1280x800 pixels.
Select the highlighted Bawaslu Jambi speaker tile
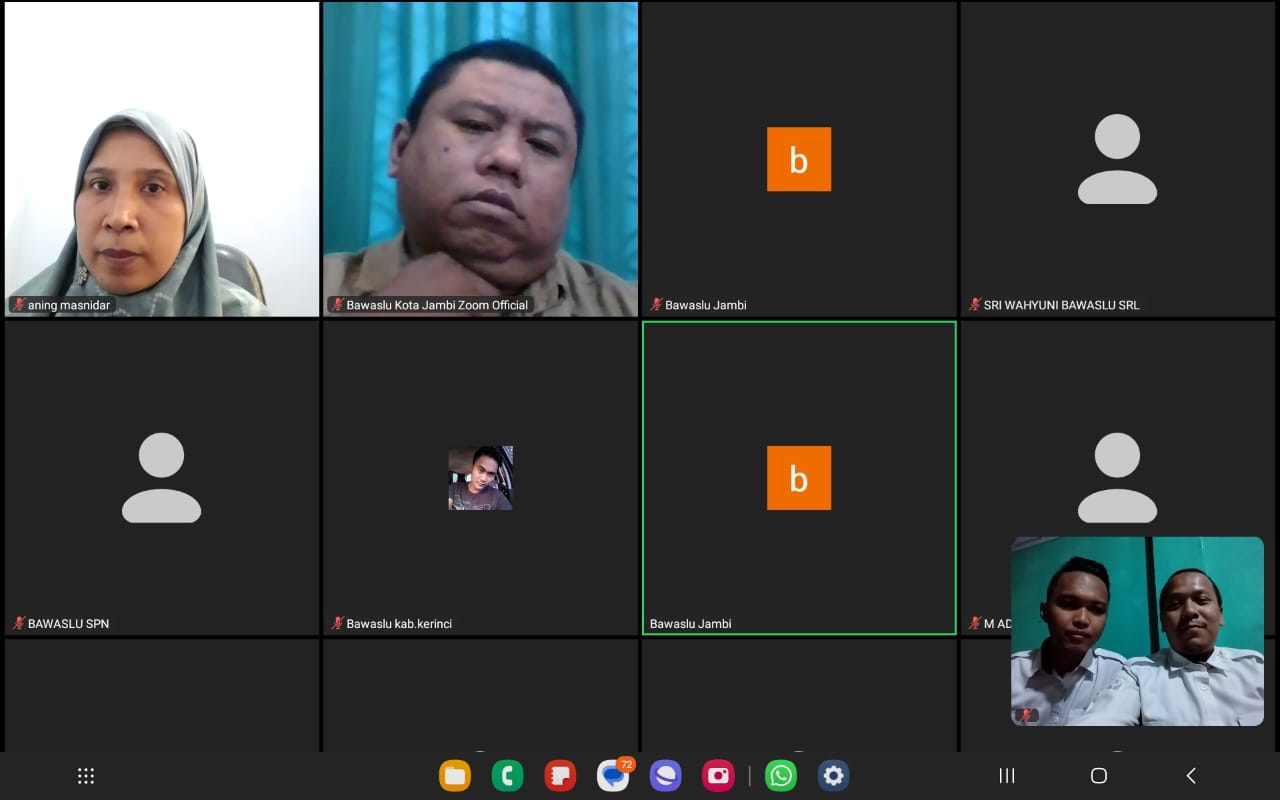click(799, 477)
